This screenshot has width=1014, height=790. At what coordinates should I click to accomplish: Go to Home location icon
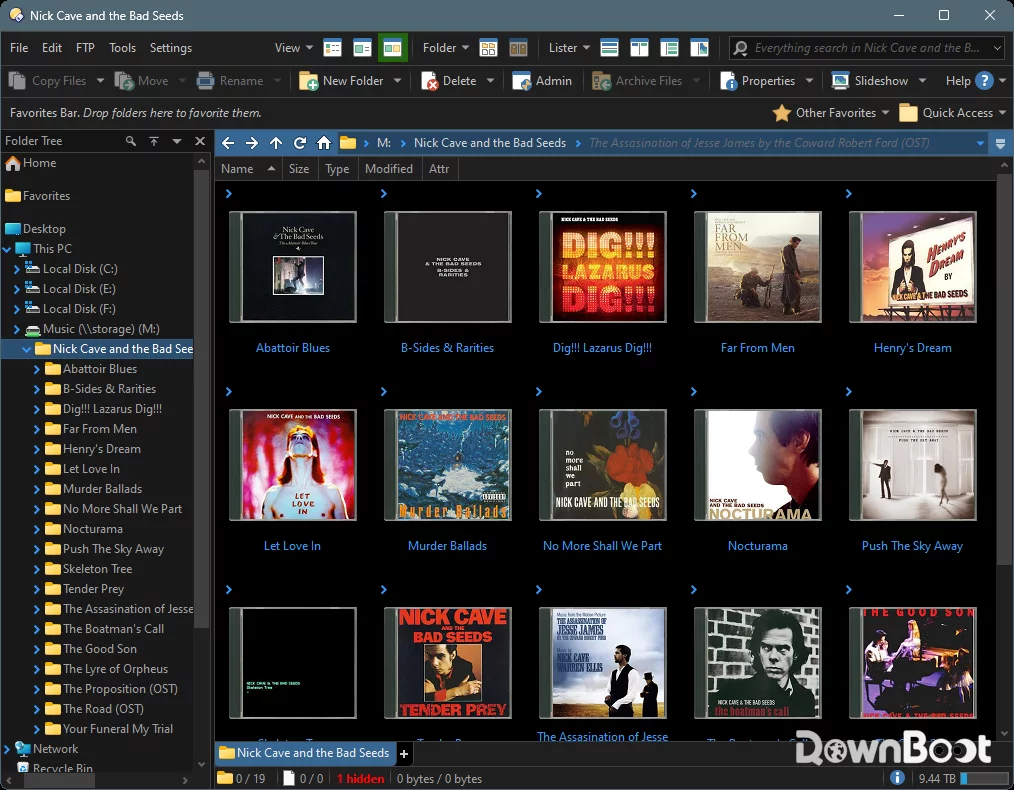pyautogui.click(x=323, y=143)
